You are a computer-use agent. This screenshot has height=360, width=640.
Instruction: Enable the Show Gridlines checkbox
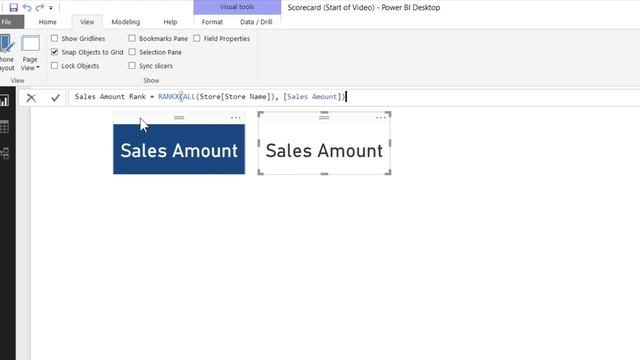click(54, 38)
